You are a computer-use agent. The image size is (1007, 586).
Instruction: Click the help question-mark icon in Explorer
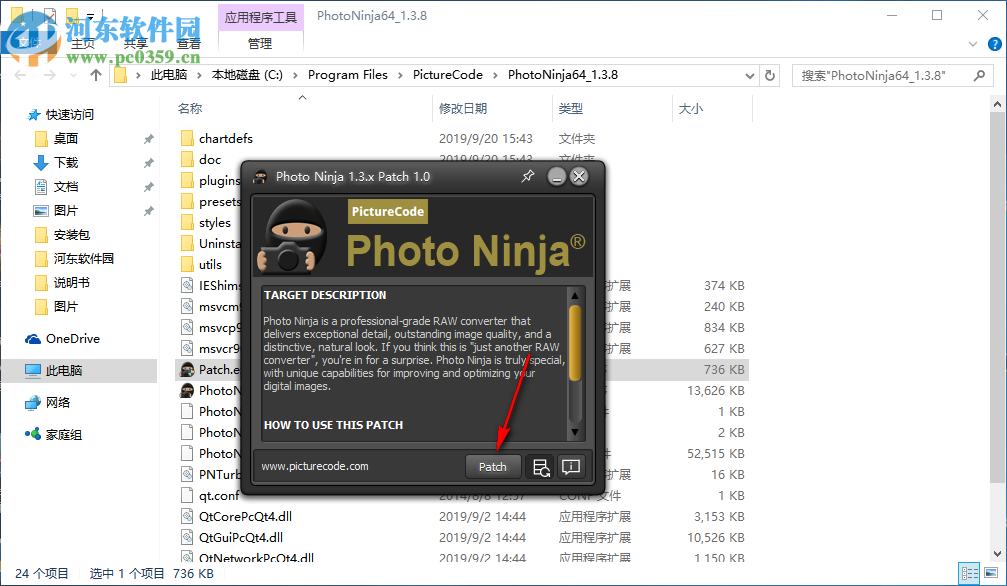pos(994,44)
